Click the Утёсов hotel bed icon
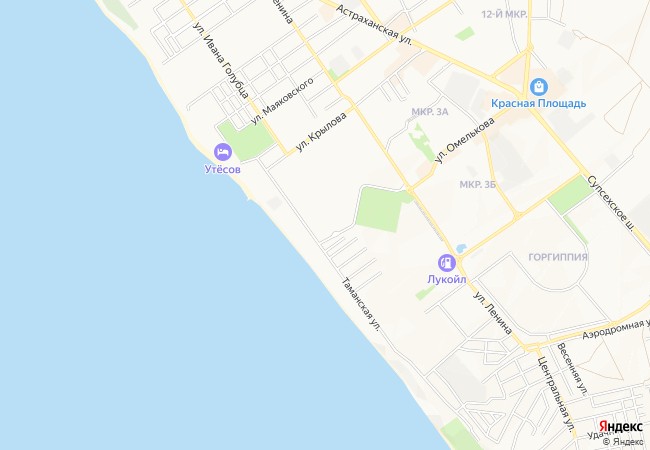 pyautogui.click(x=223, y=152)
